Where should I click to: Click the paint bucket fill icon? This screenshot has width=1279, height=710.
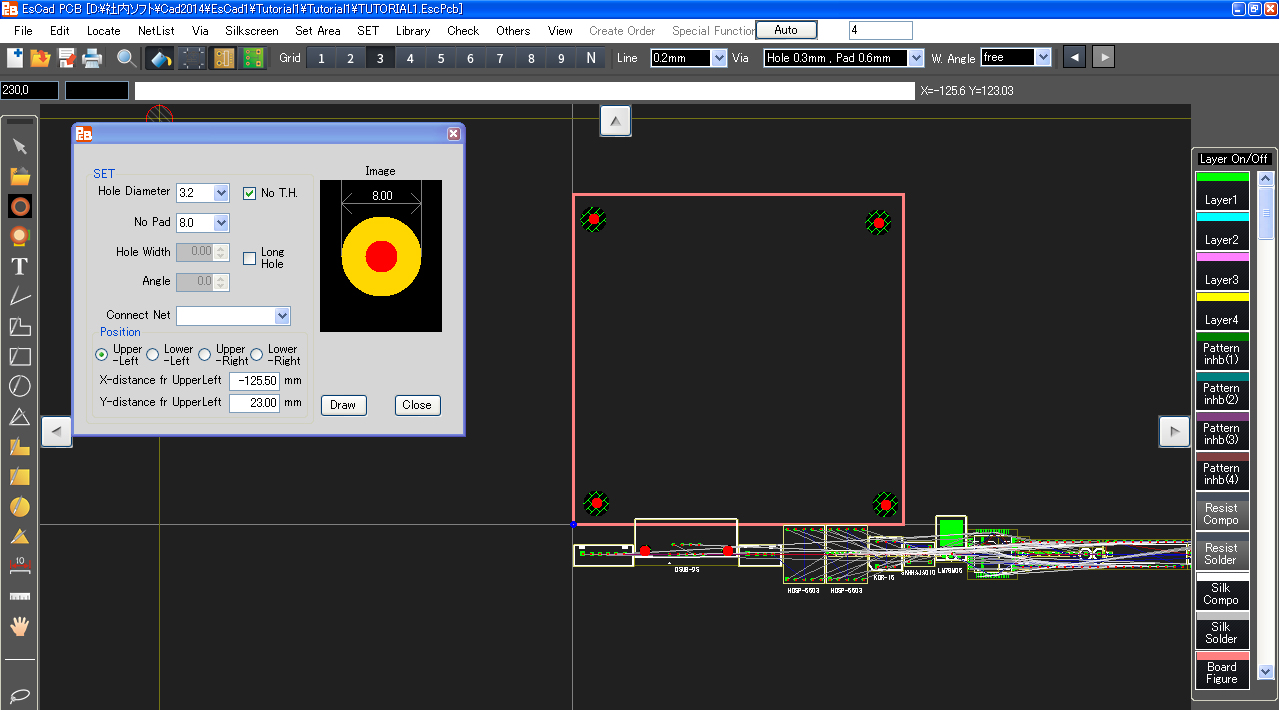[x=160, y=58]
